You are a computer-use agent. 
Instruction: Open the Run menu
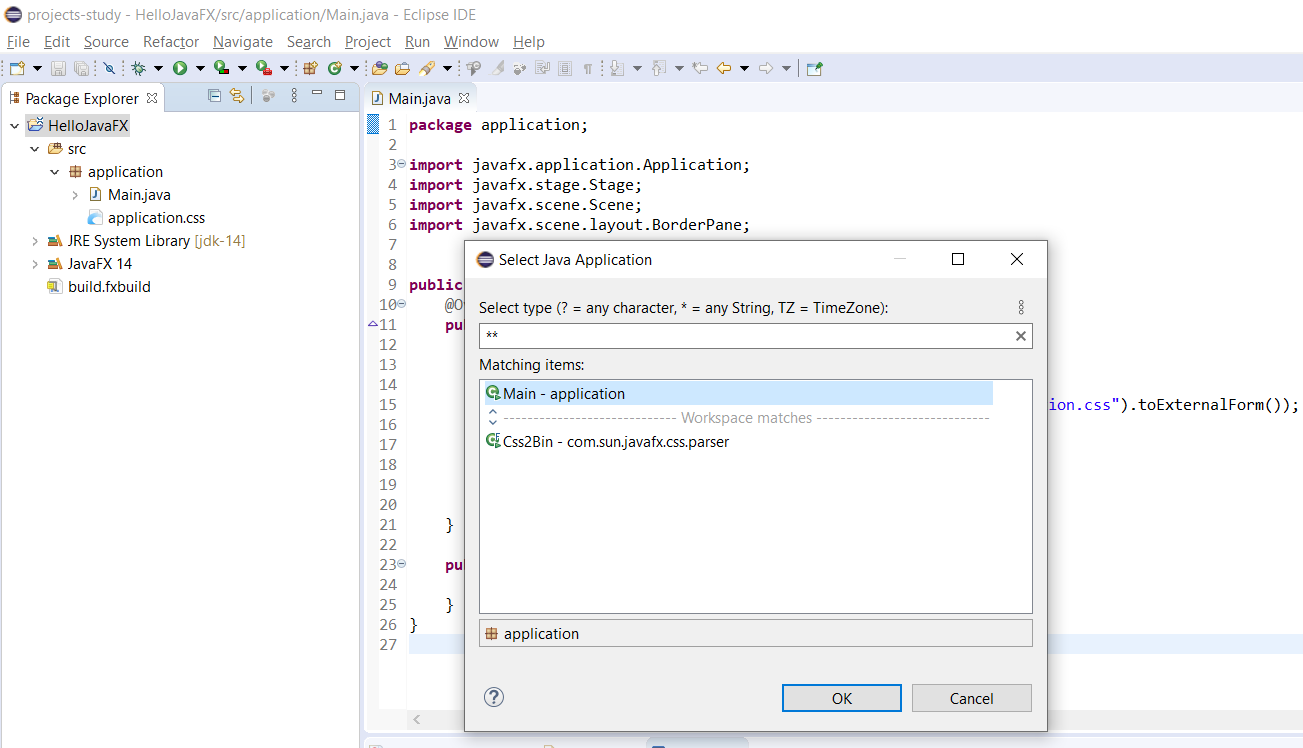[417, 41]
